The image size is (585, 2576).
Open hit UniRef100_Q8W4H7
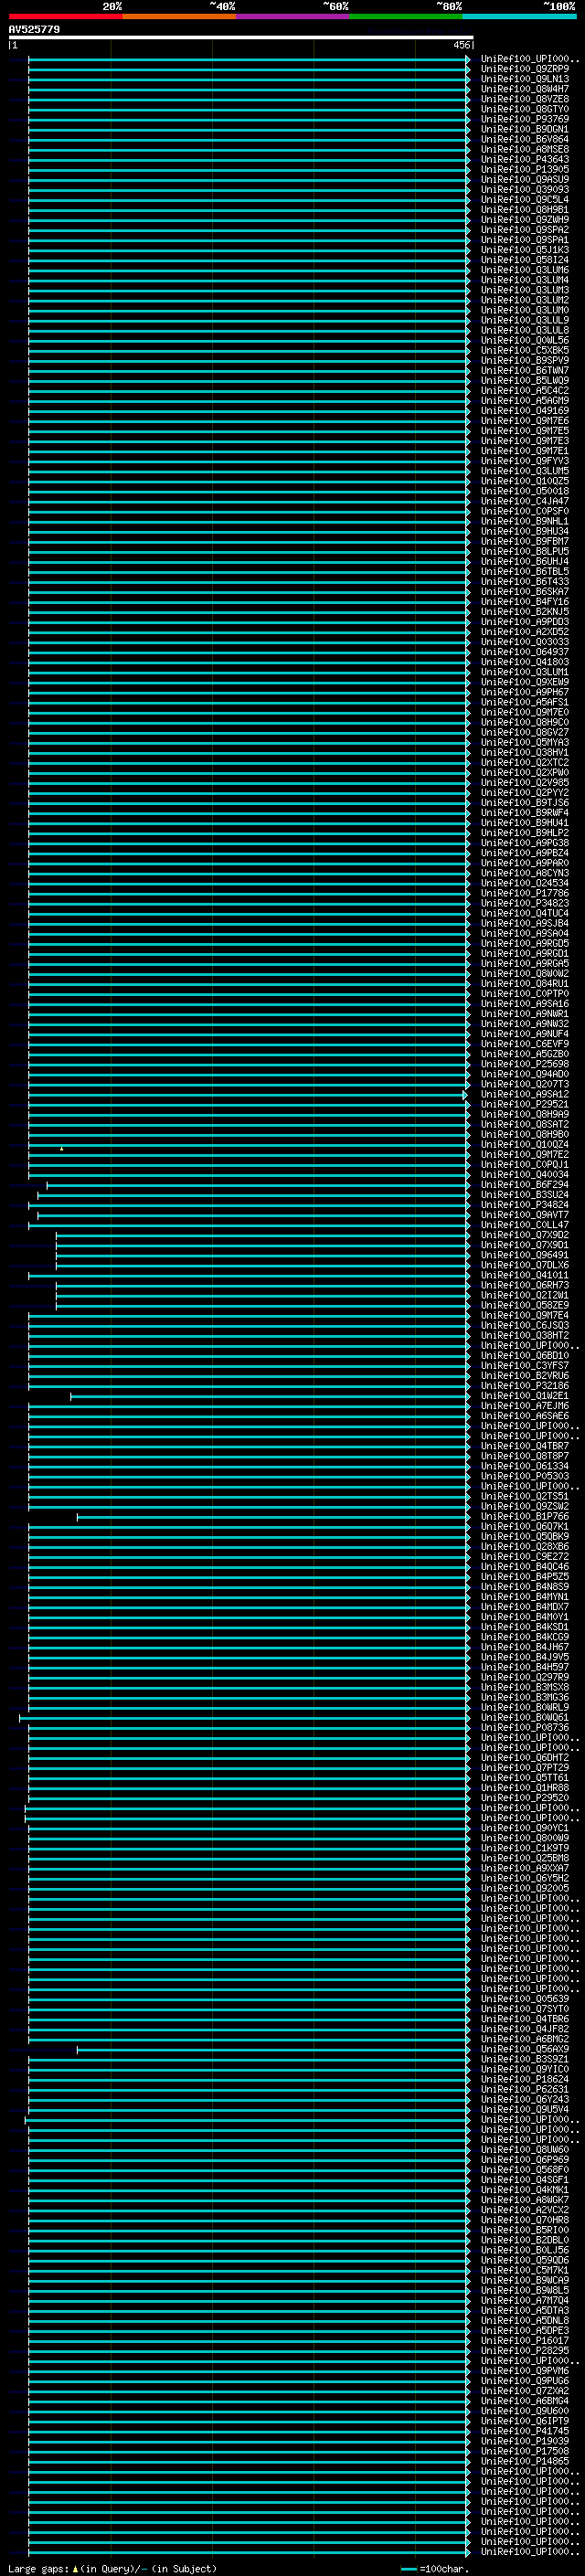tap(525, 89)
